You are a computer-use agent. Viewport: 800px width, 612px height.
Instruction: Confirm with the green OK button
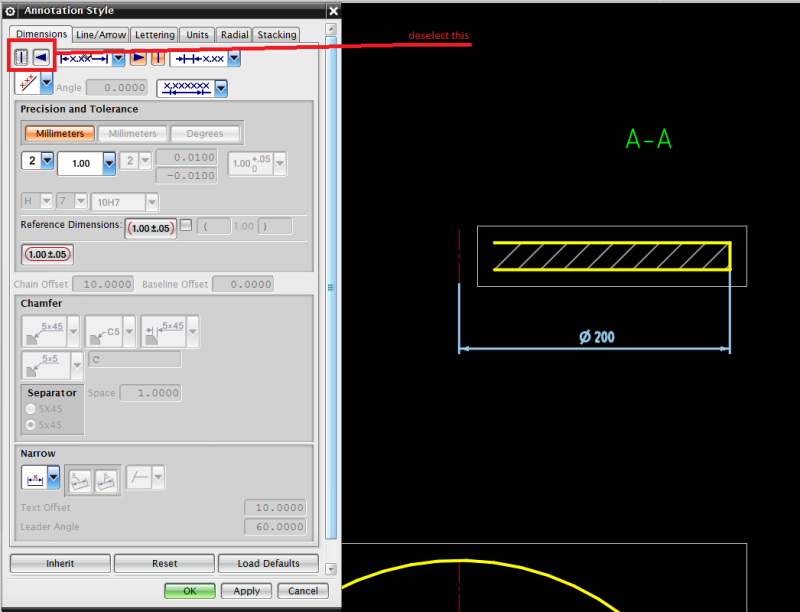coord(190,591)
